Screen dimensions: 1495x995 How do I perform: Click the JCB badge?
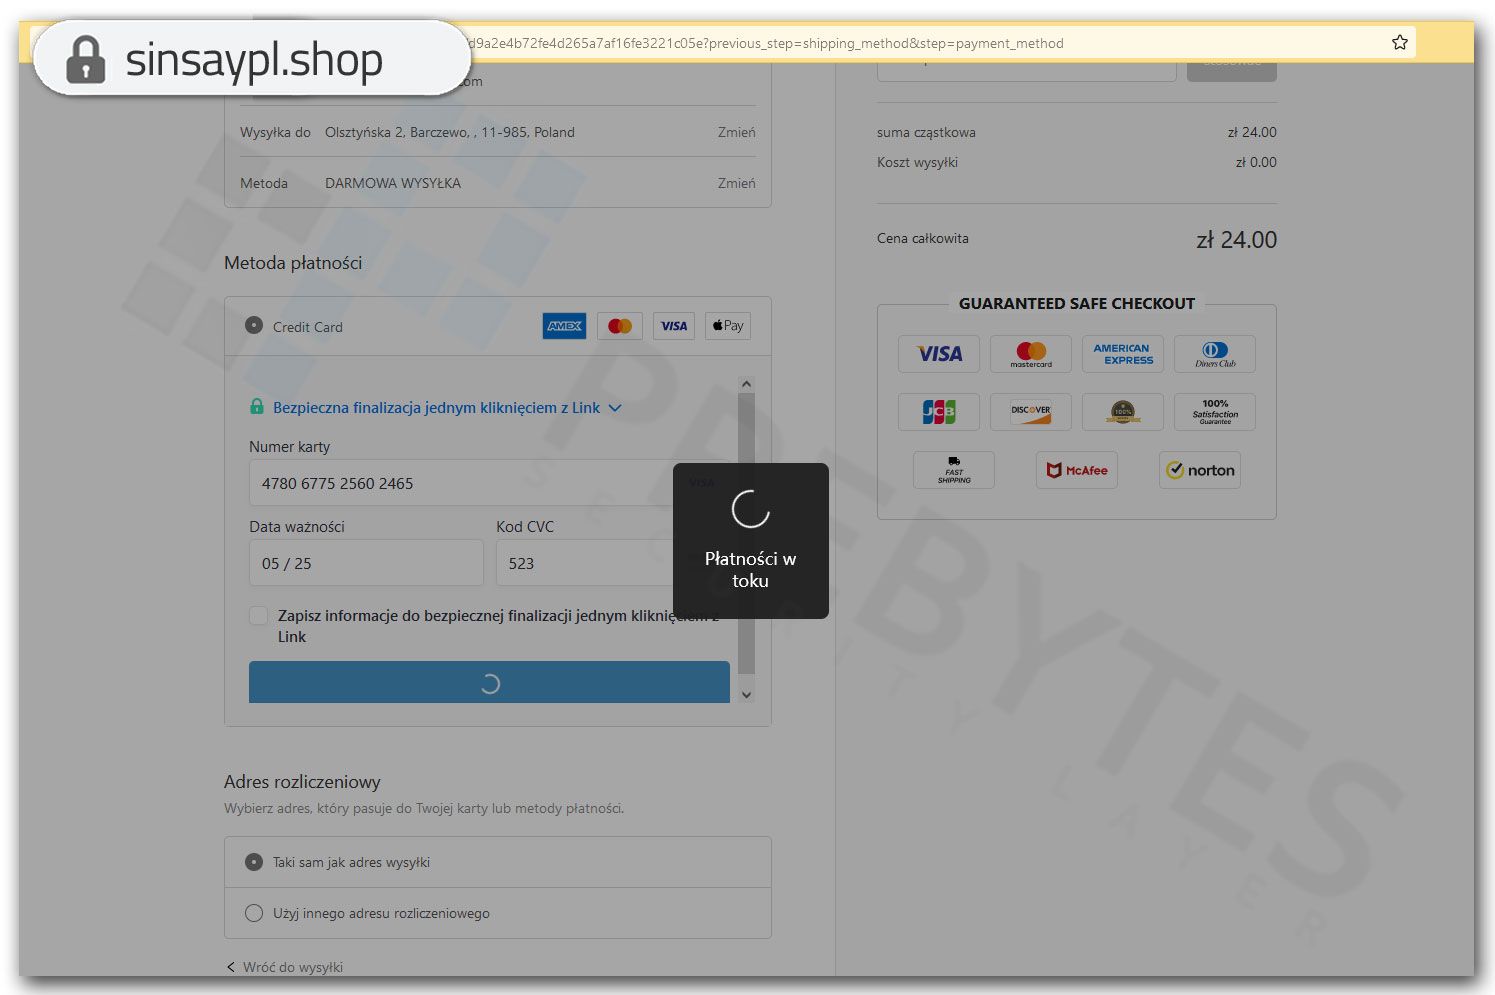pos(939,411)
